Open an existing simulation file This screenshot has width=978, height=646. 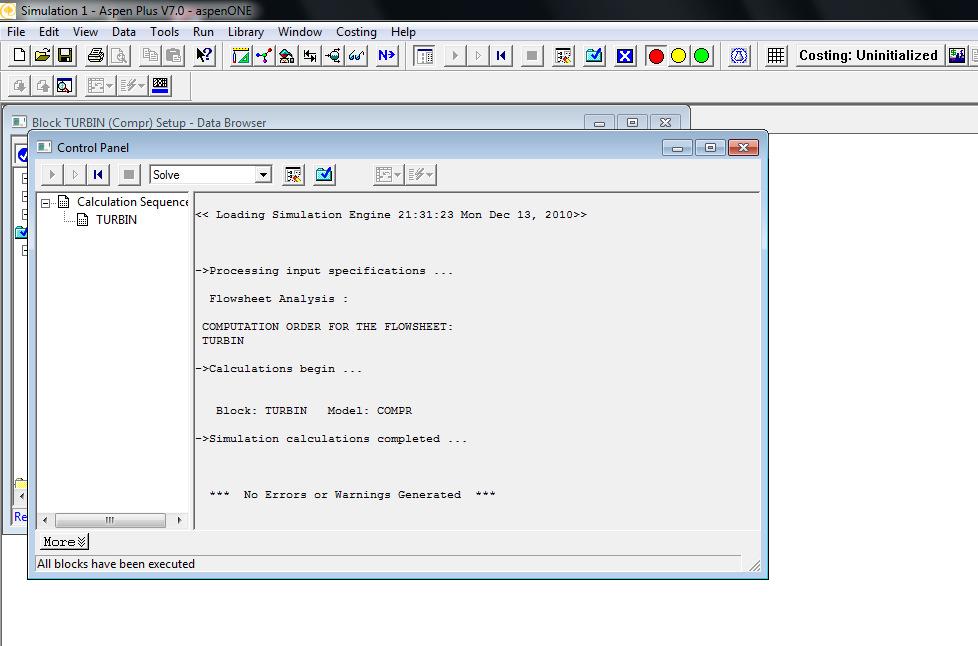[x=42, y=55]
